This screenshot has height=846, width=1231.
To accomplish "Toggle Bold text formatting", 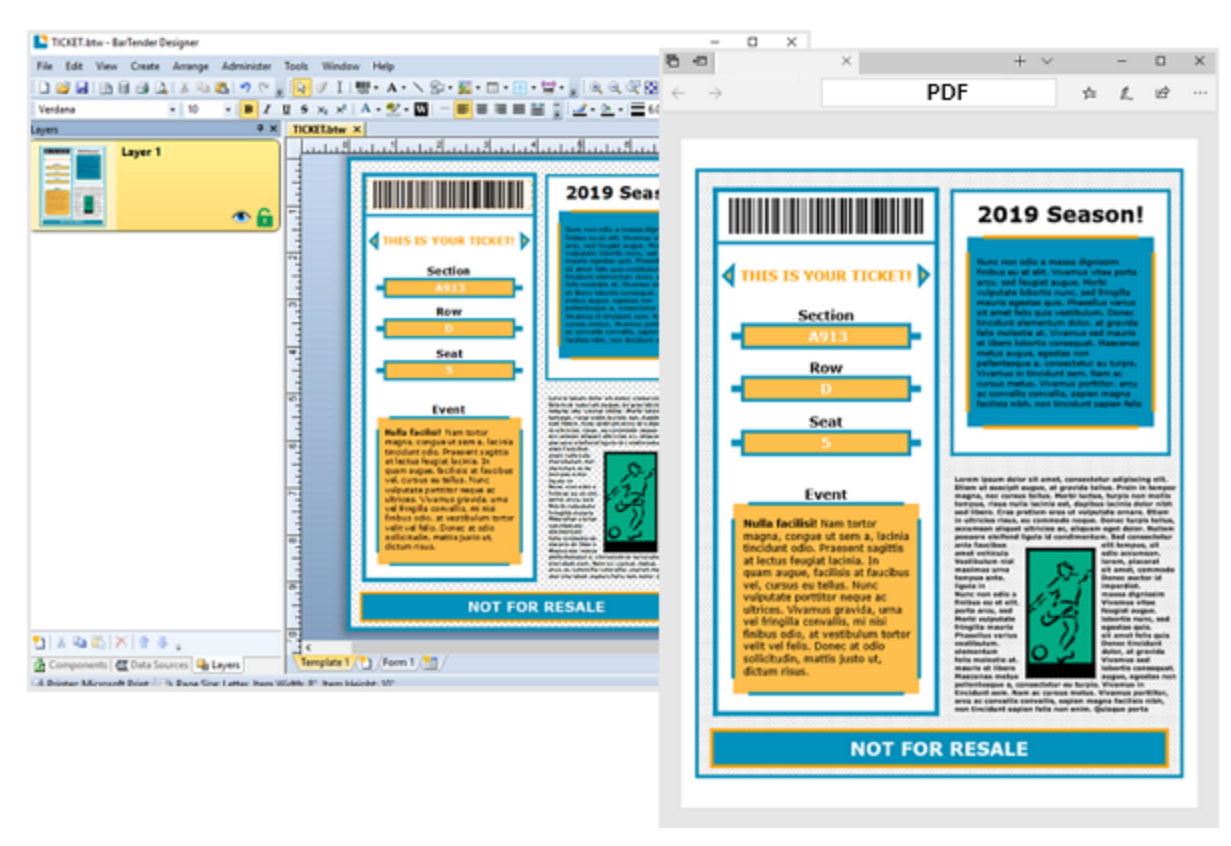I will pyautogui.click(x=248, y=109).
